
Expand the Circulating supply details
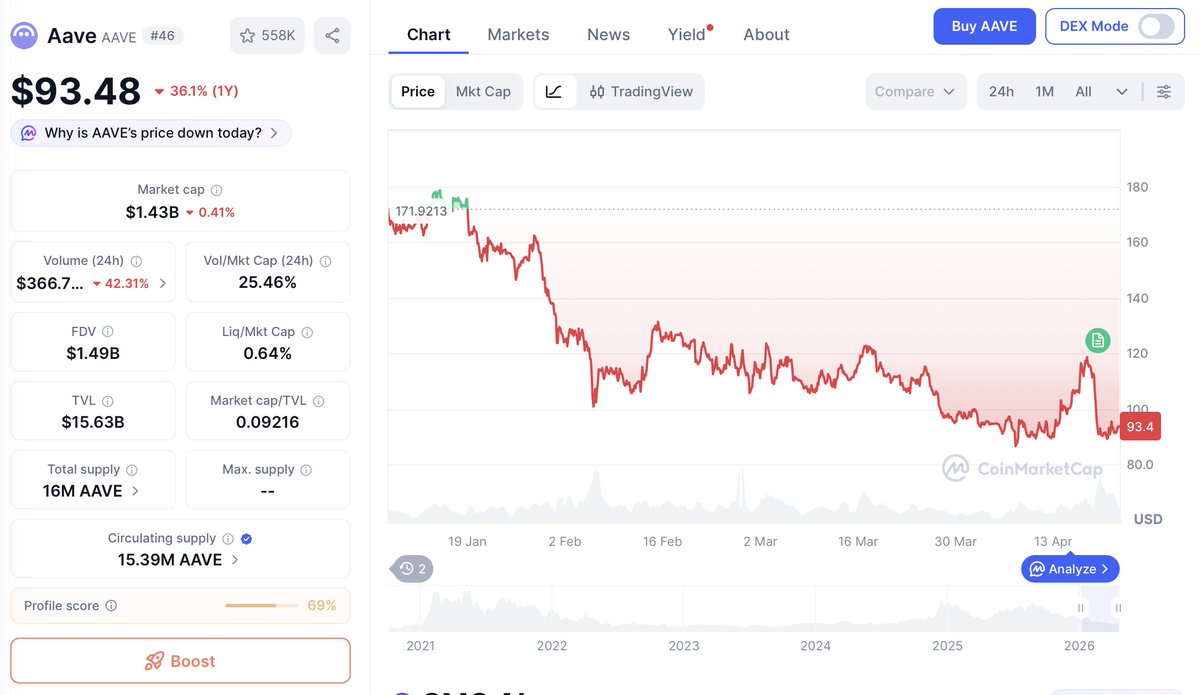[235, 560]
